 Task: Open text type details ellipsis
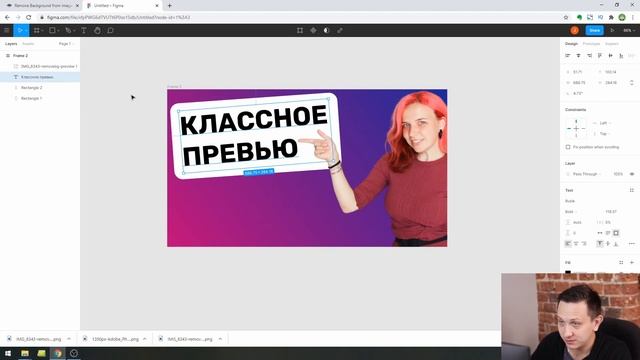click(x=632, y=244)
